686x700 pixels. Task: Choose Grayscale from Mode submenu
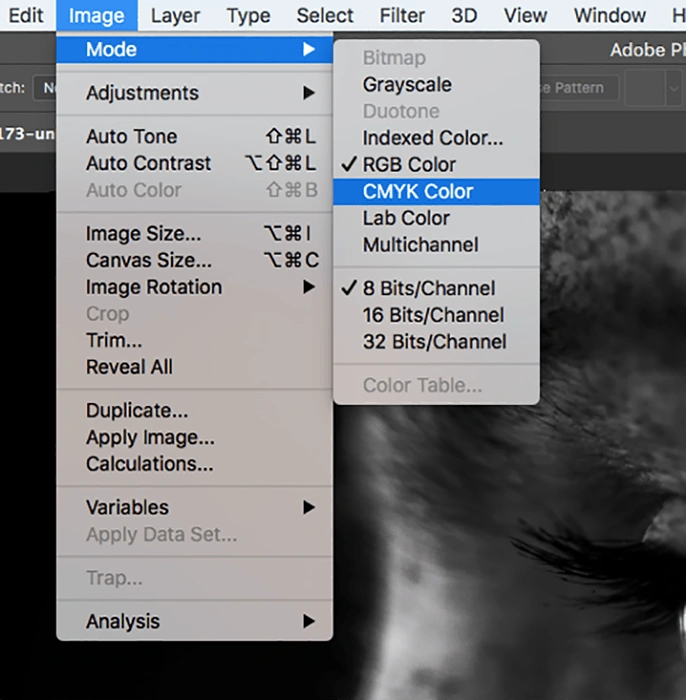(407, 85)
